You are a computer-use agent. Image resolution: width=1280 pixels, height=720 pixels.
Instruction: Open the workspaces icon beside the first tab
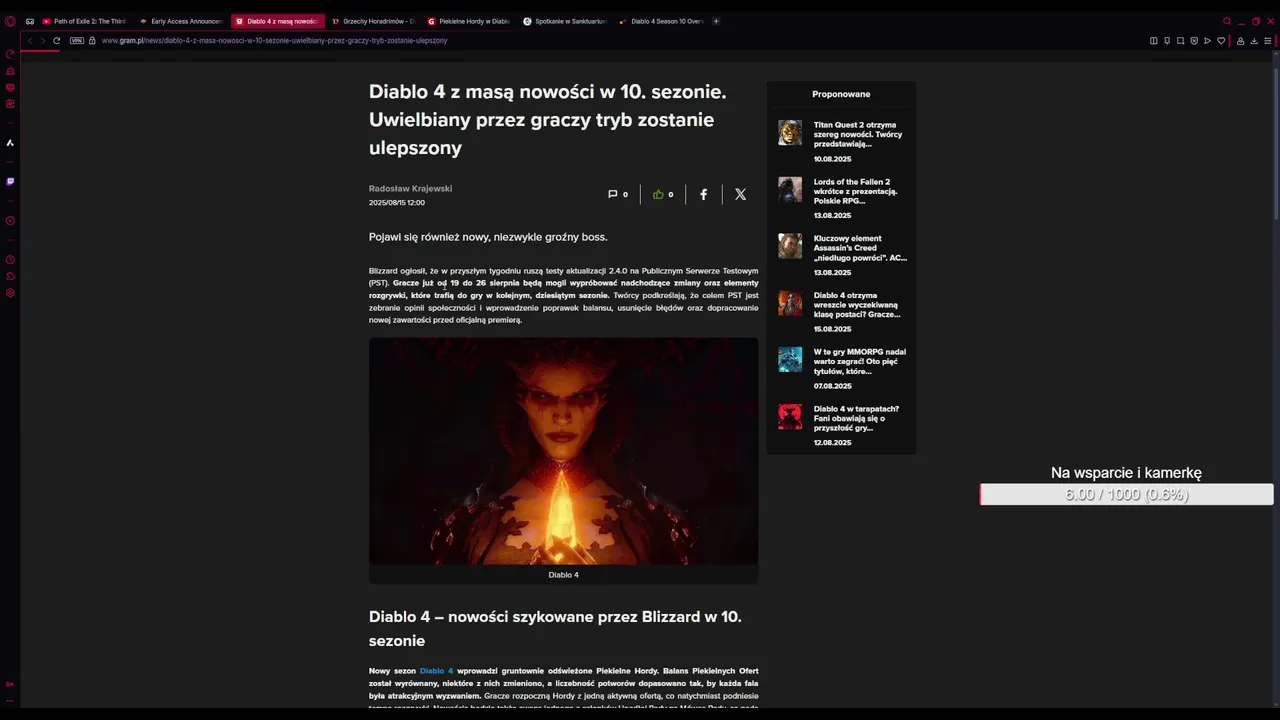pyautogui.click(x=30, y=21)
